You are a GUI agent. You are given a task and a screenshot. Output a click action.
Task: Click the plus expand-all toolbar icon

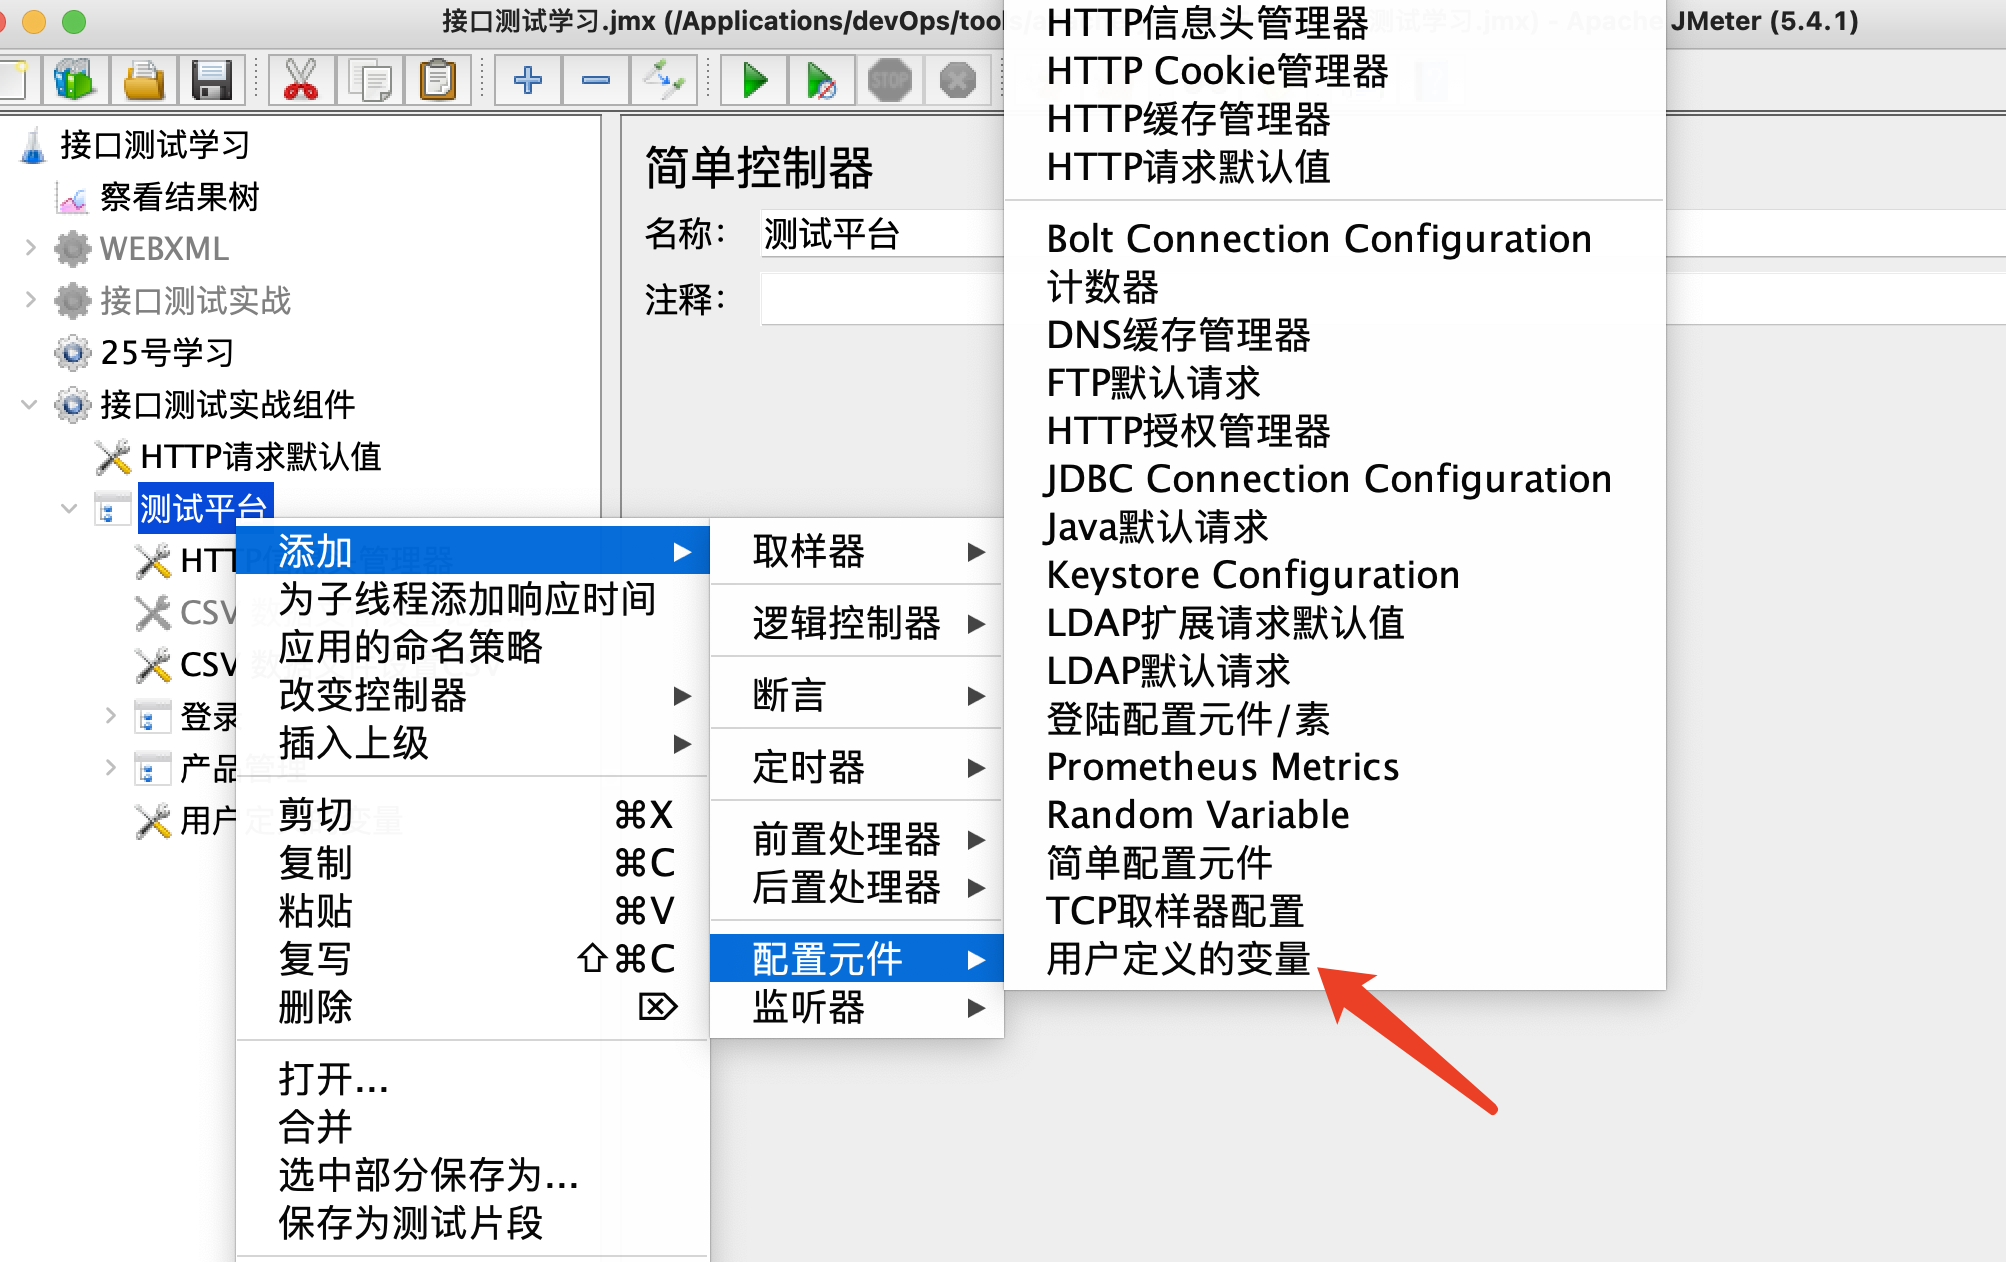click(528, 80)
